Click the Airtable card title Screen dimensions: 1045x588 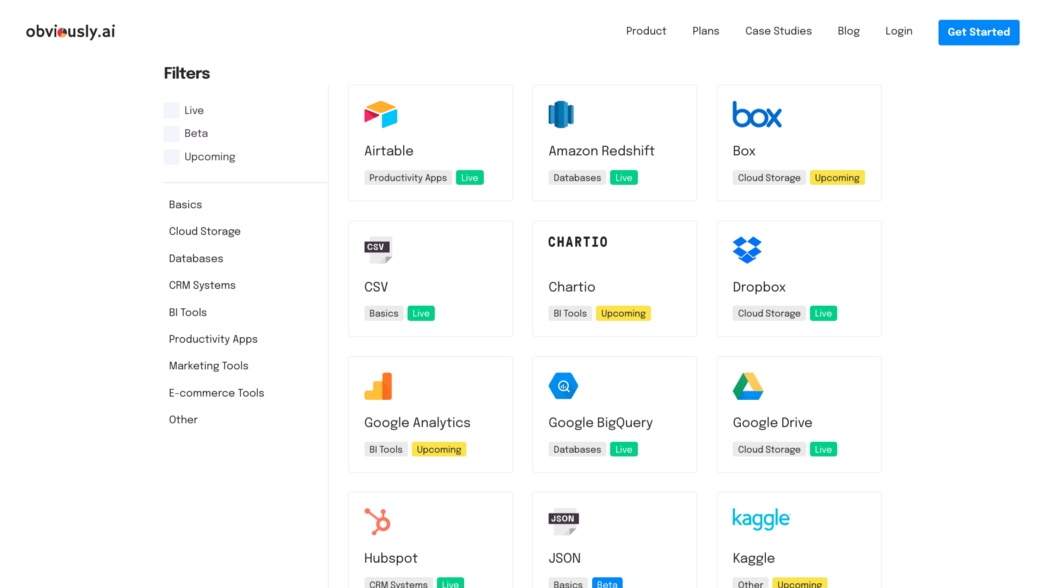point(389,151)
